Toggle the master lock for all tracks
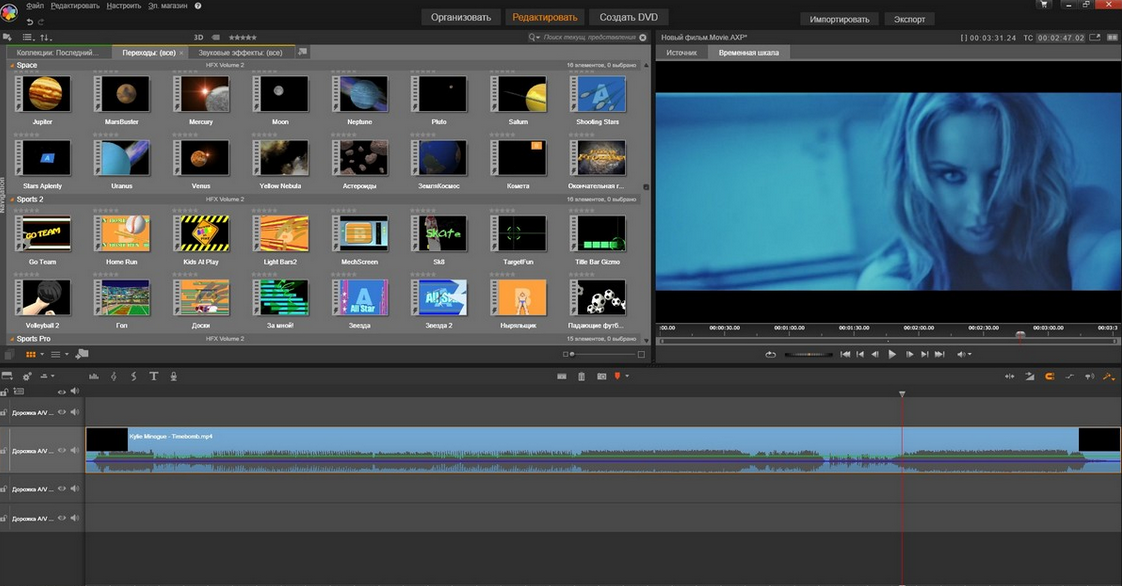Screen dimensions: 1122x586 tap(4, 392)
